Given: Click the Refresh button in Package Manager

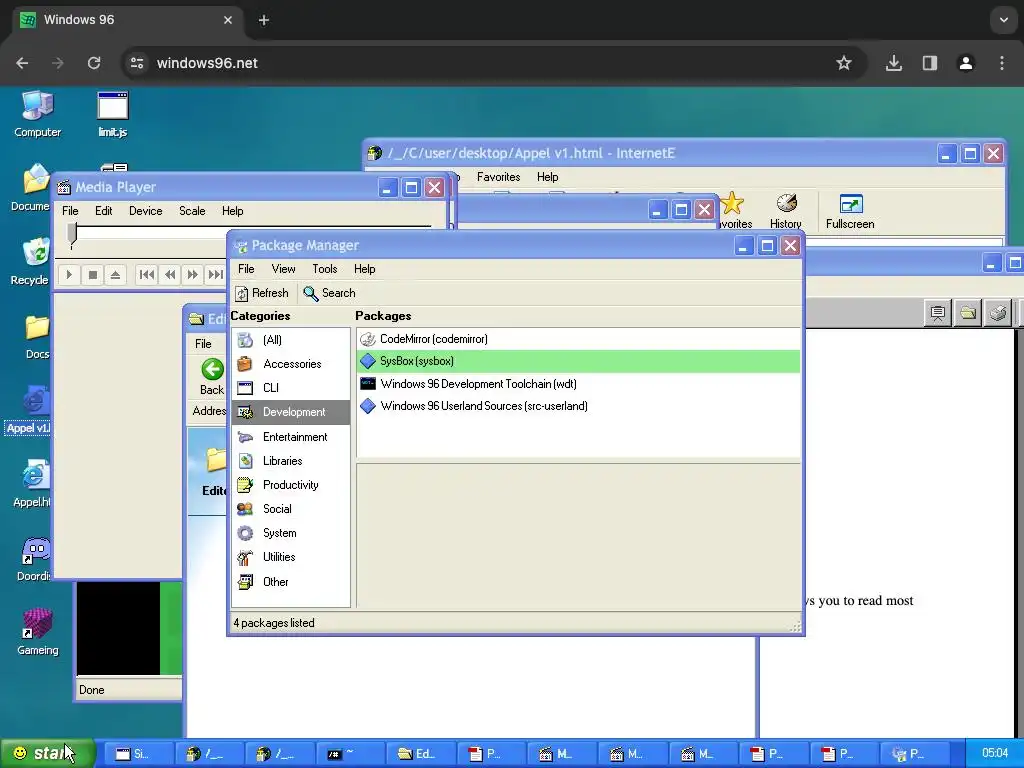Looking at the screenshot, I should (x=262, y=293).
